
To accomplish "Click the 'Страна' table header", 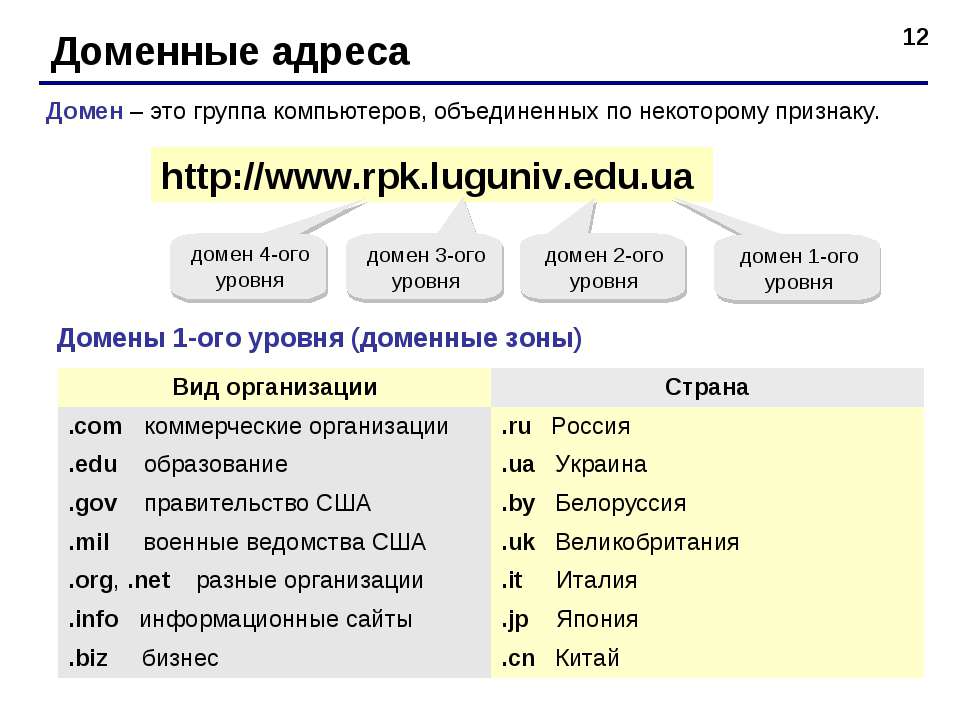I will (x=707, y=387).
